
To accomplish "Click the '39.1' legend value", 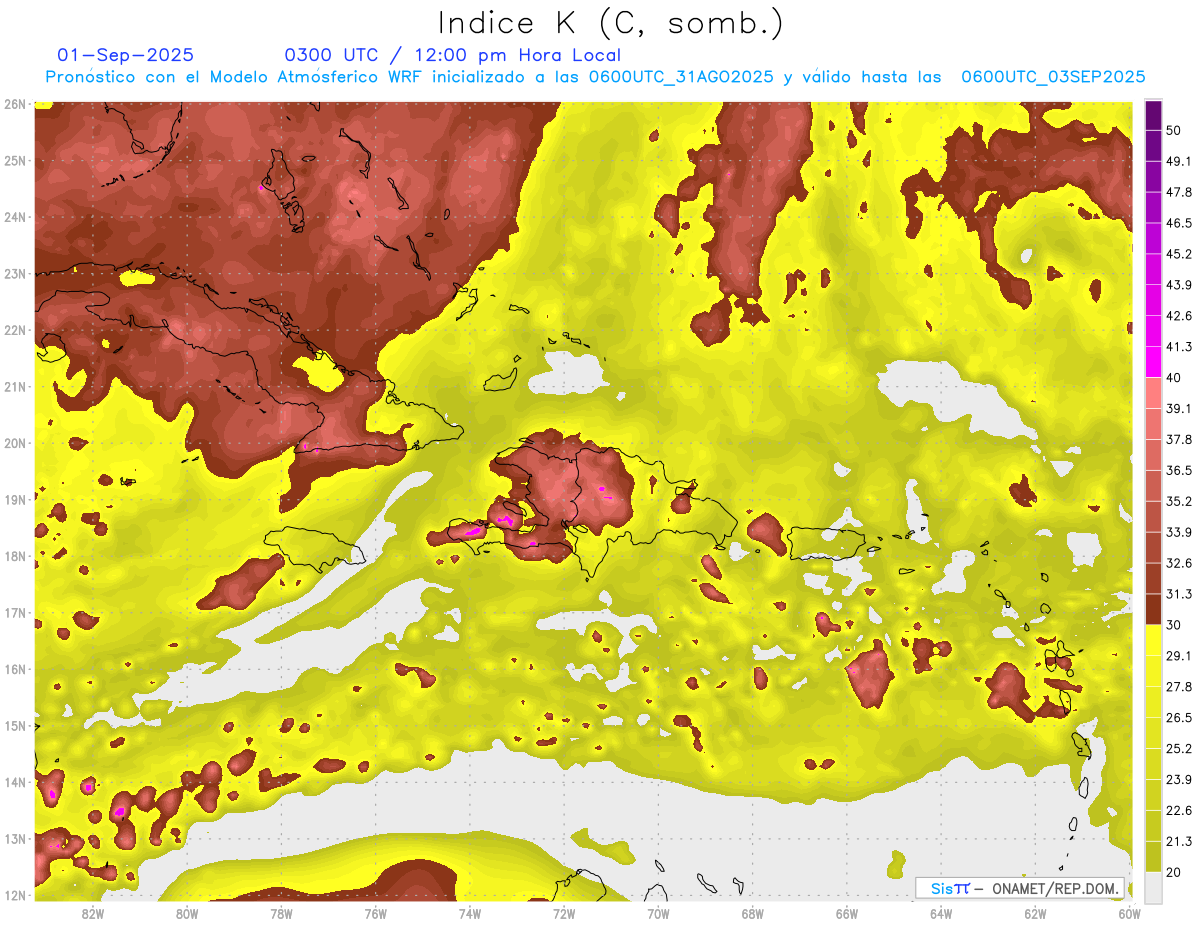I will point(1178,408).
